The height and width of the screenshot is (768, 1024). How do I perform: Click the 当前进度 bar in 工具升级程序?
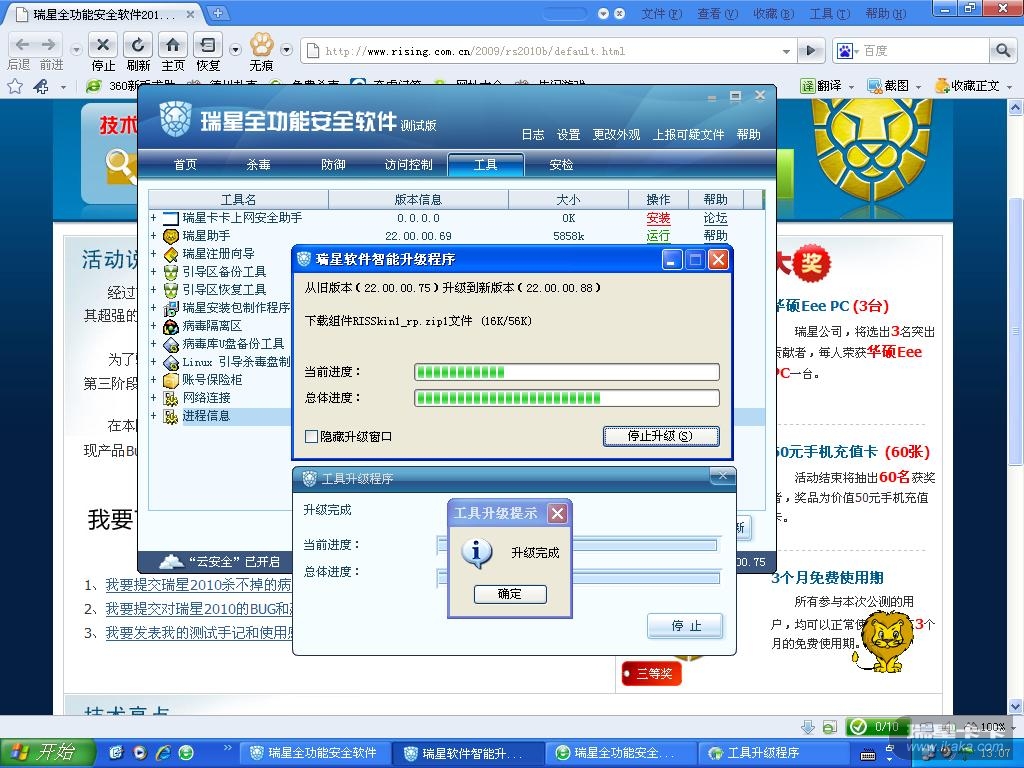pos(577,545)
